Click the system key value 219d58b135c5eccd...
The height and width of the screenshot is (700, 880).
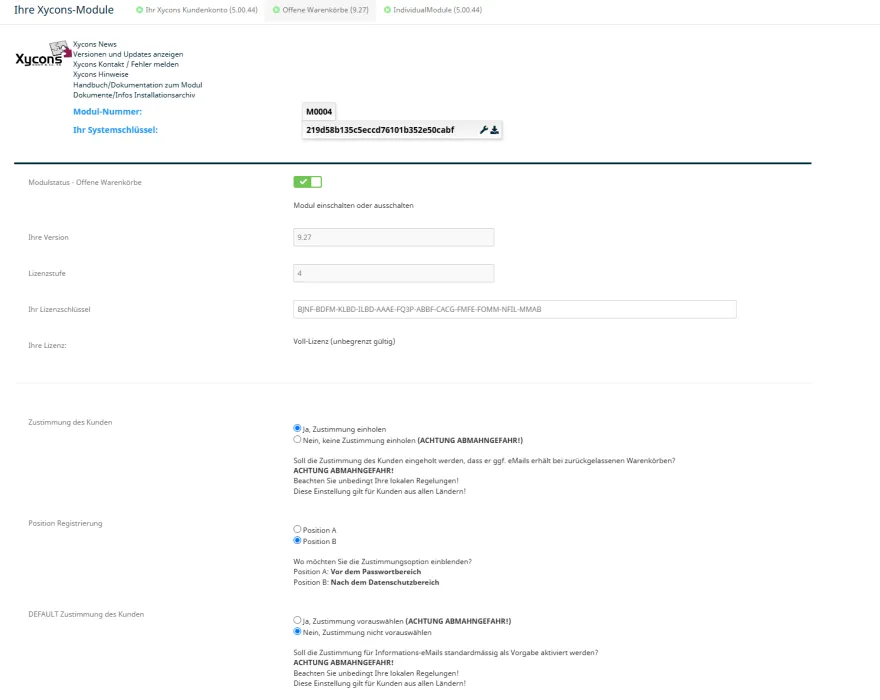click(380, 130)
